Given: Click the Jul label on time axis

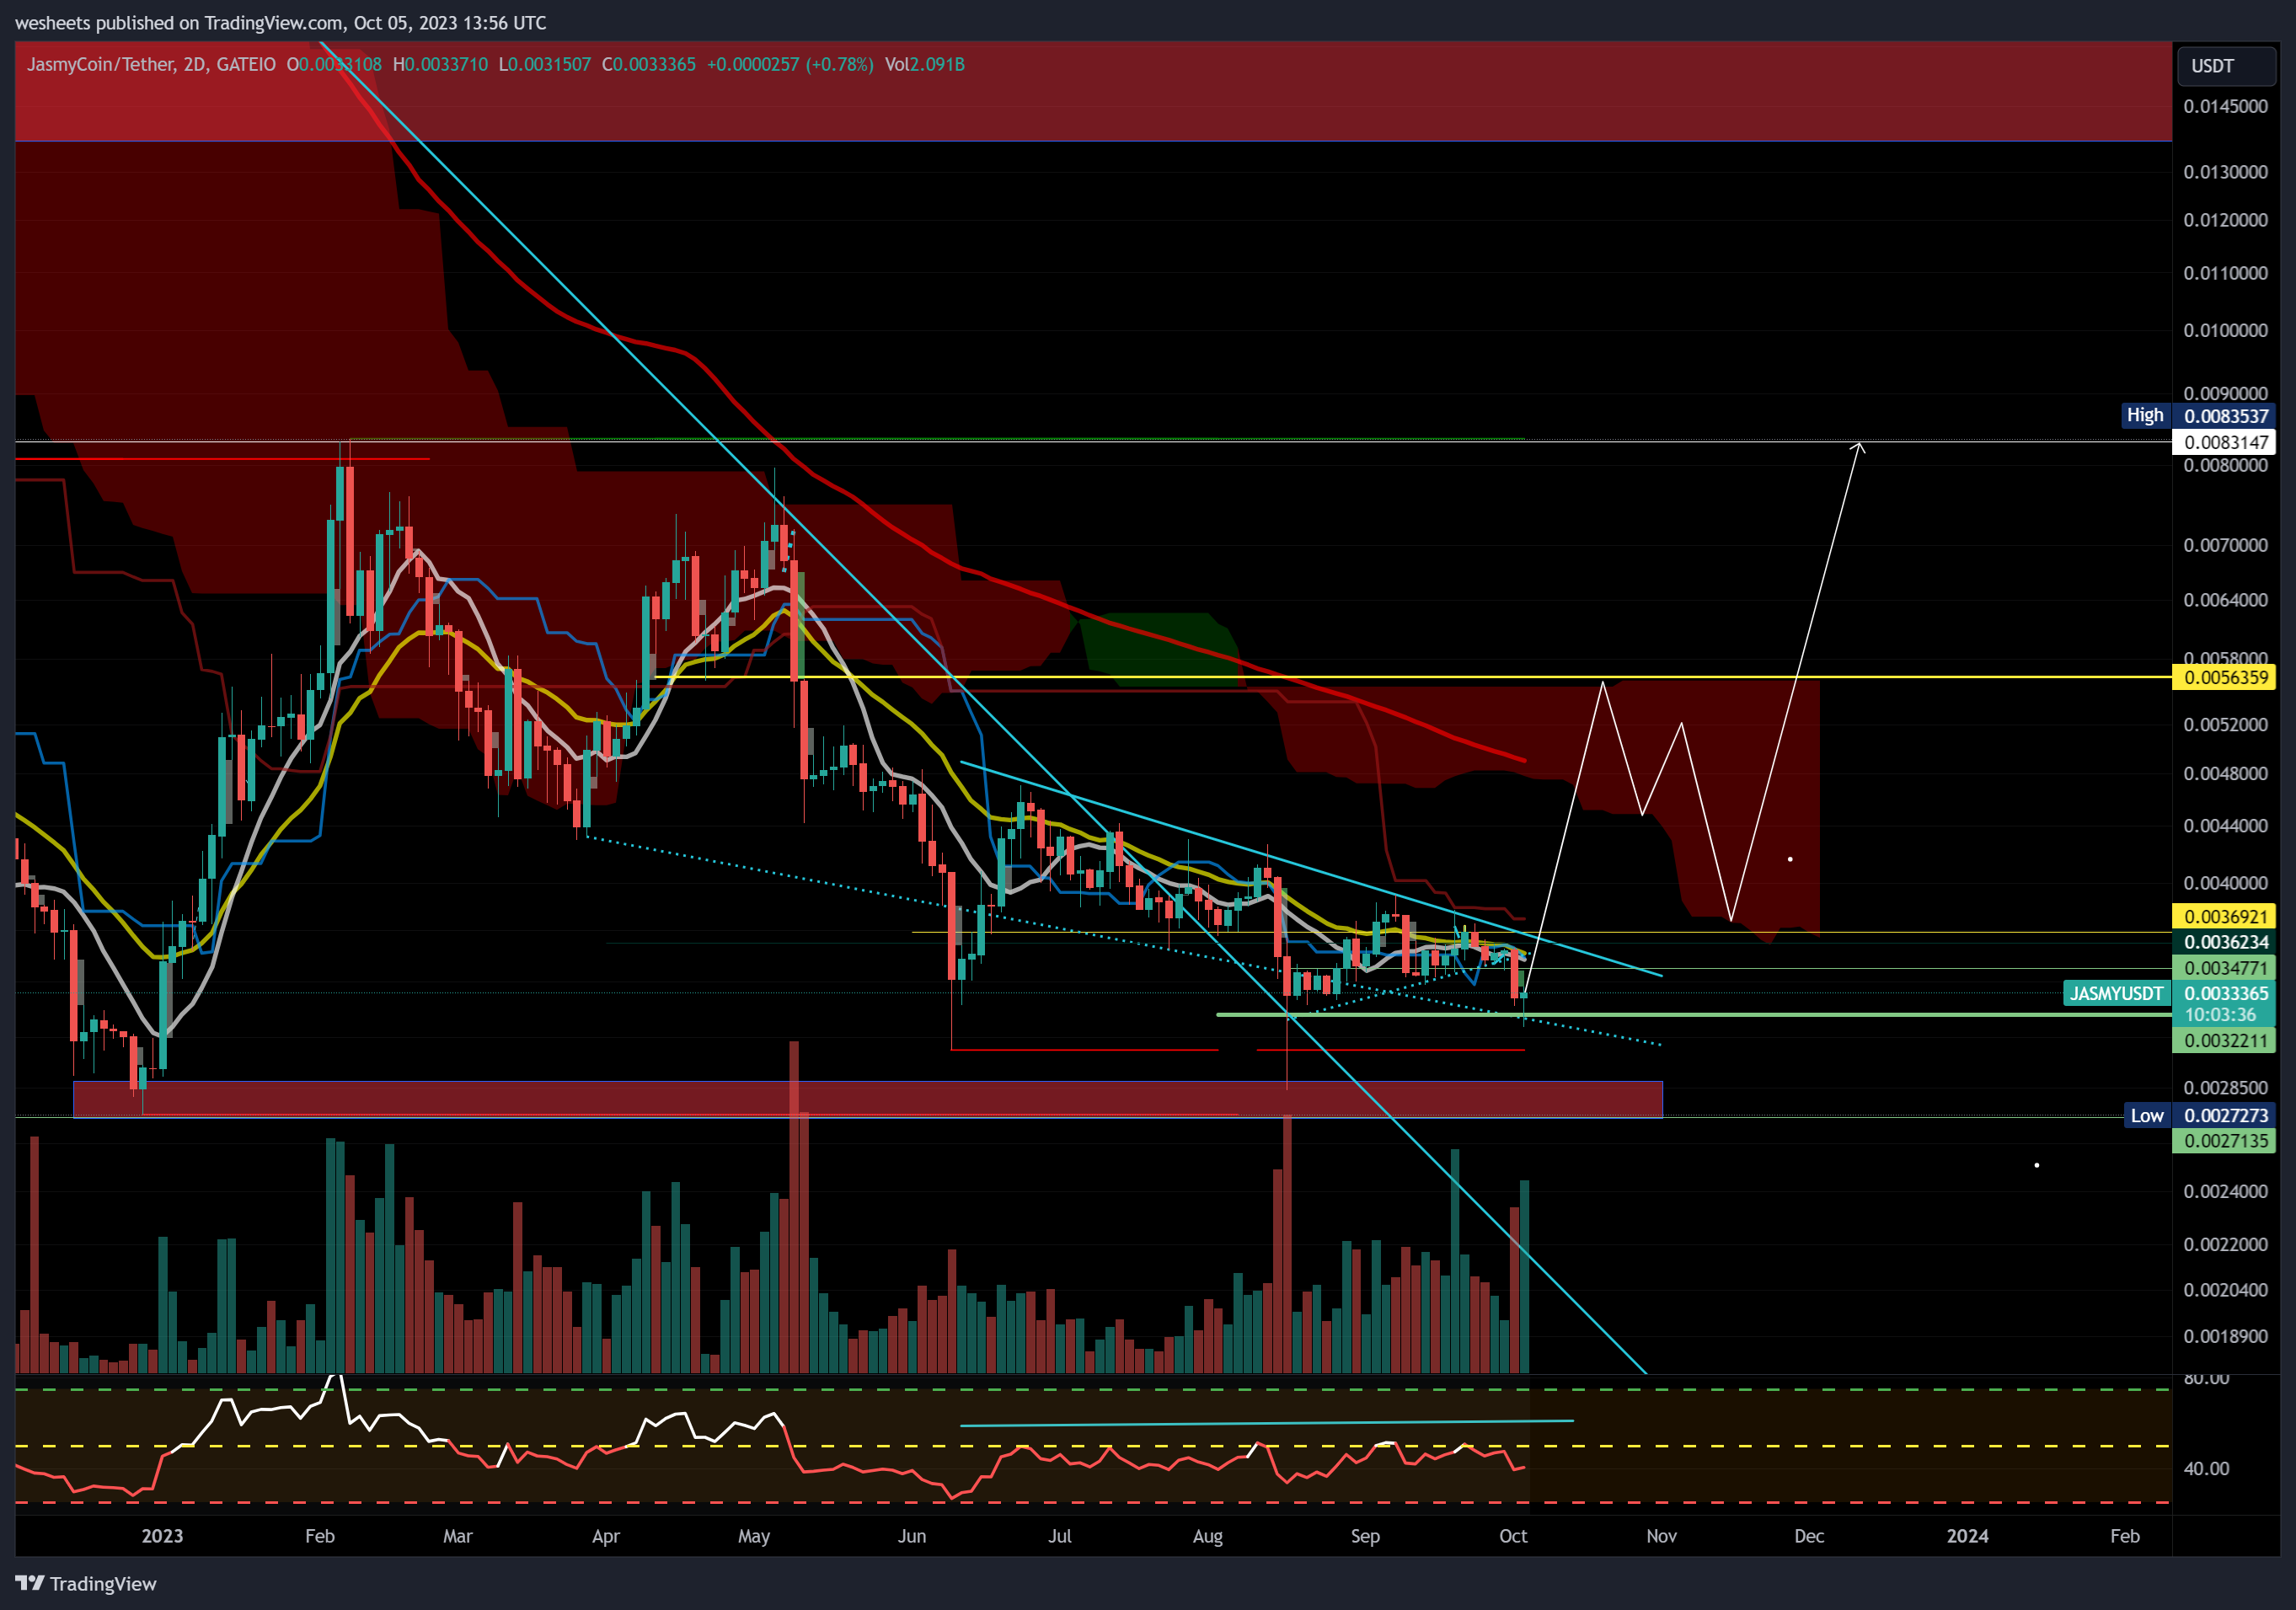Looking at the screenshot, I should click(x=1060, y=1536).
